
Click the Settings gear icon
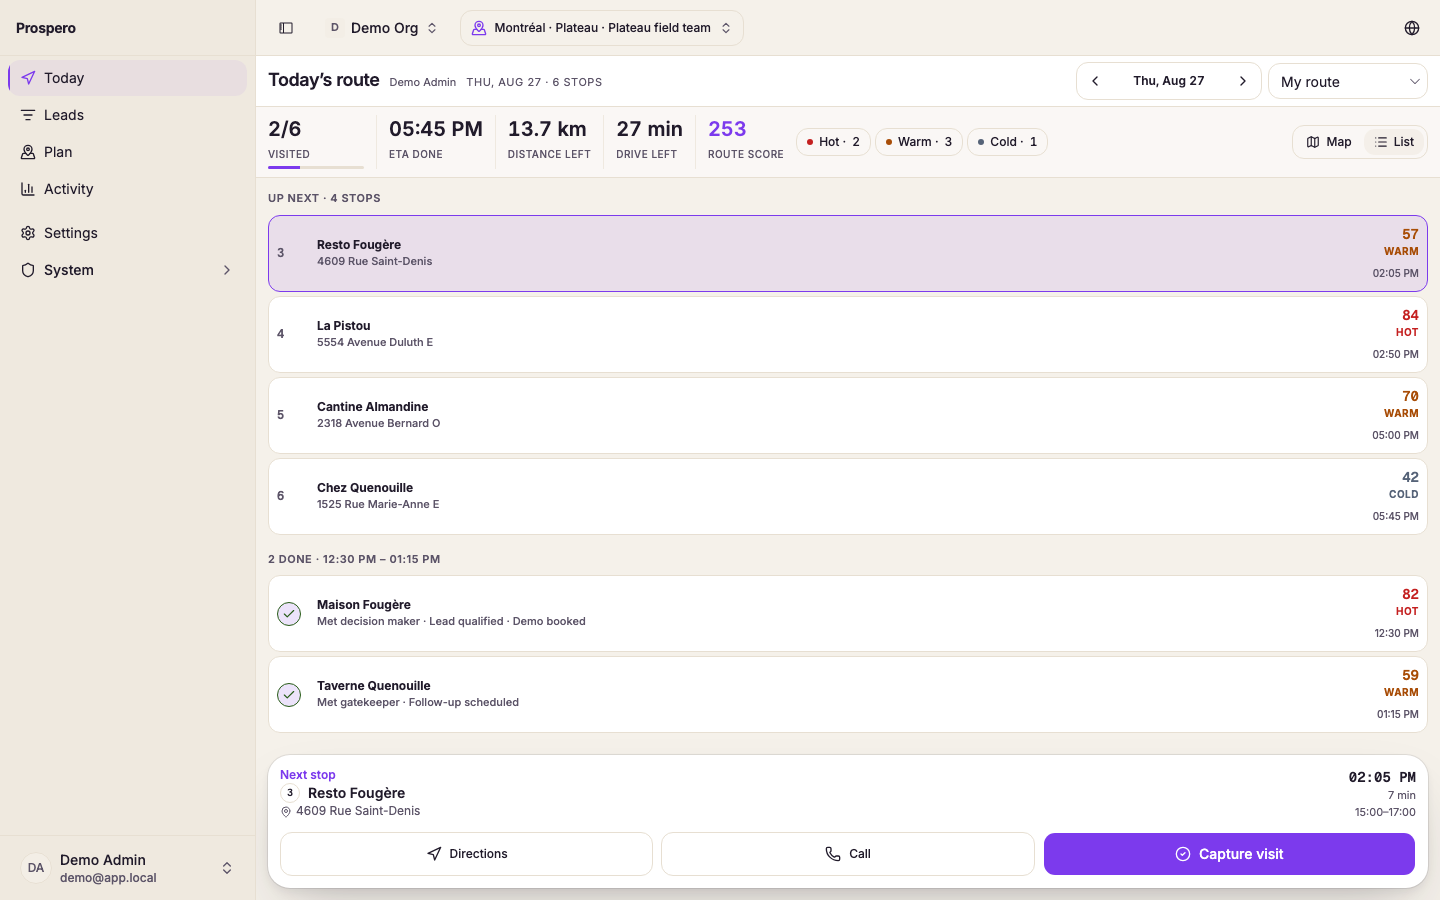coord(28,233)
